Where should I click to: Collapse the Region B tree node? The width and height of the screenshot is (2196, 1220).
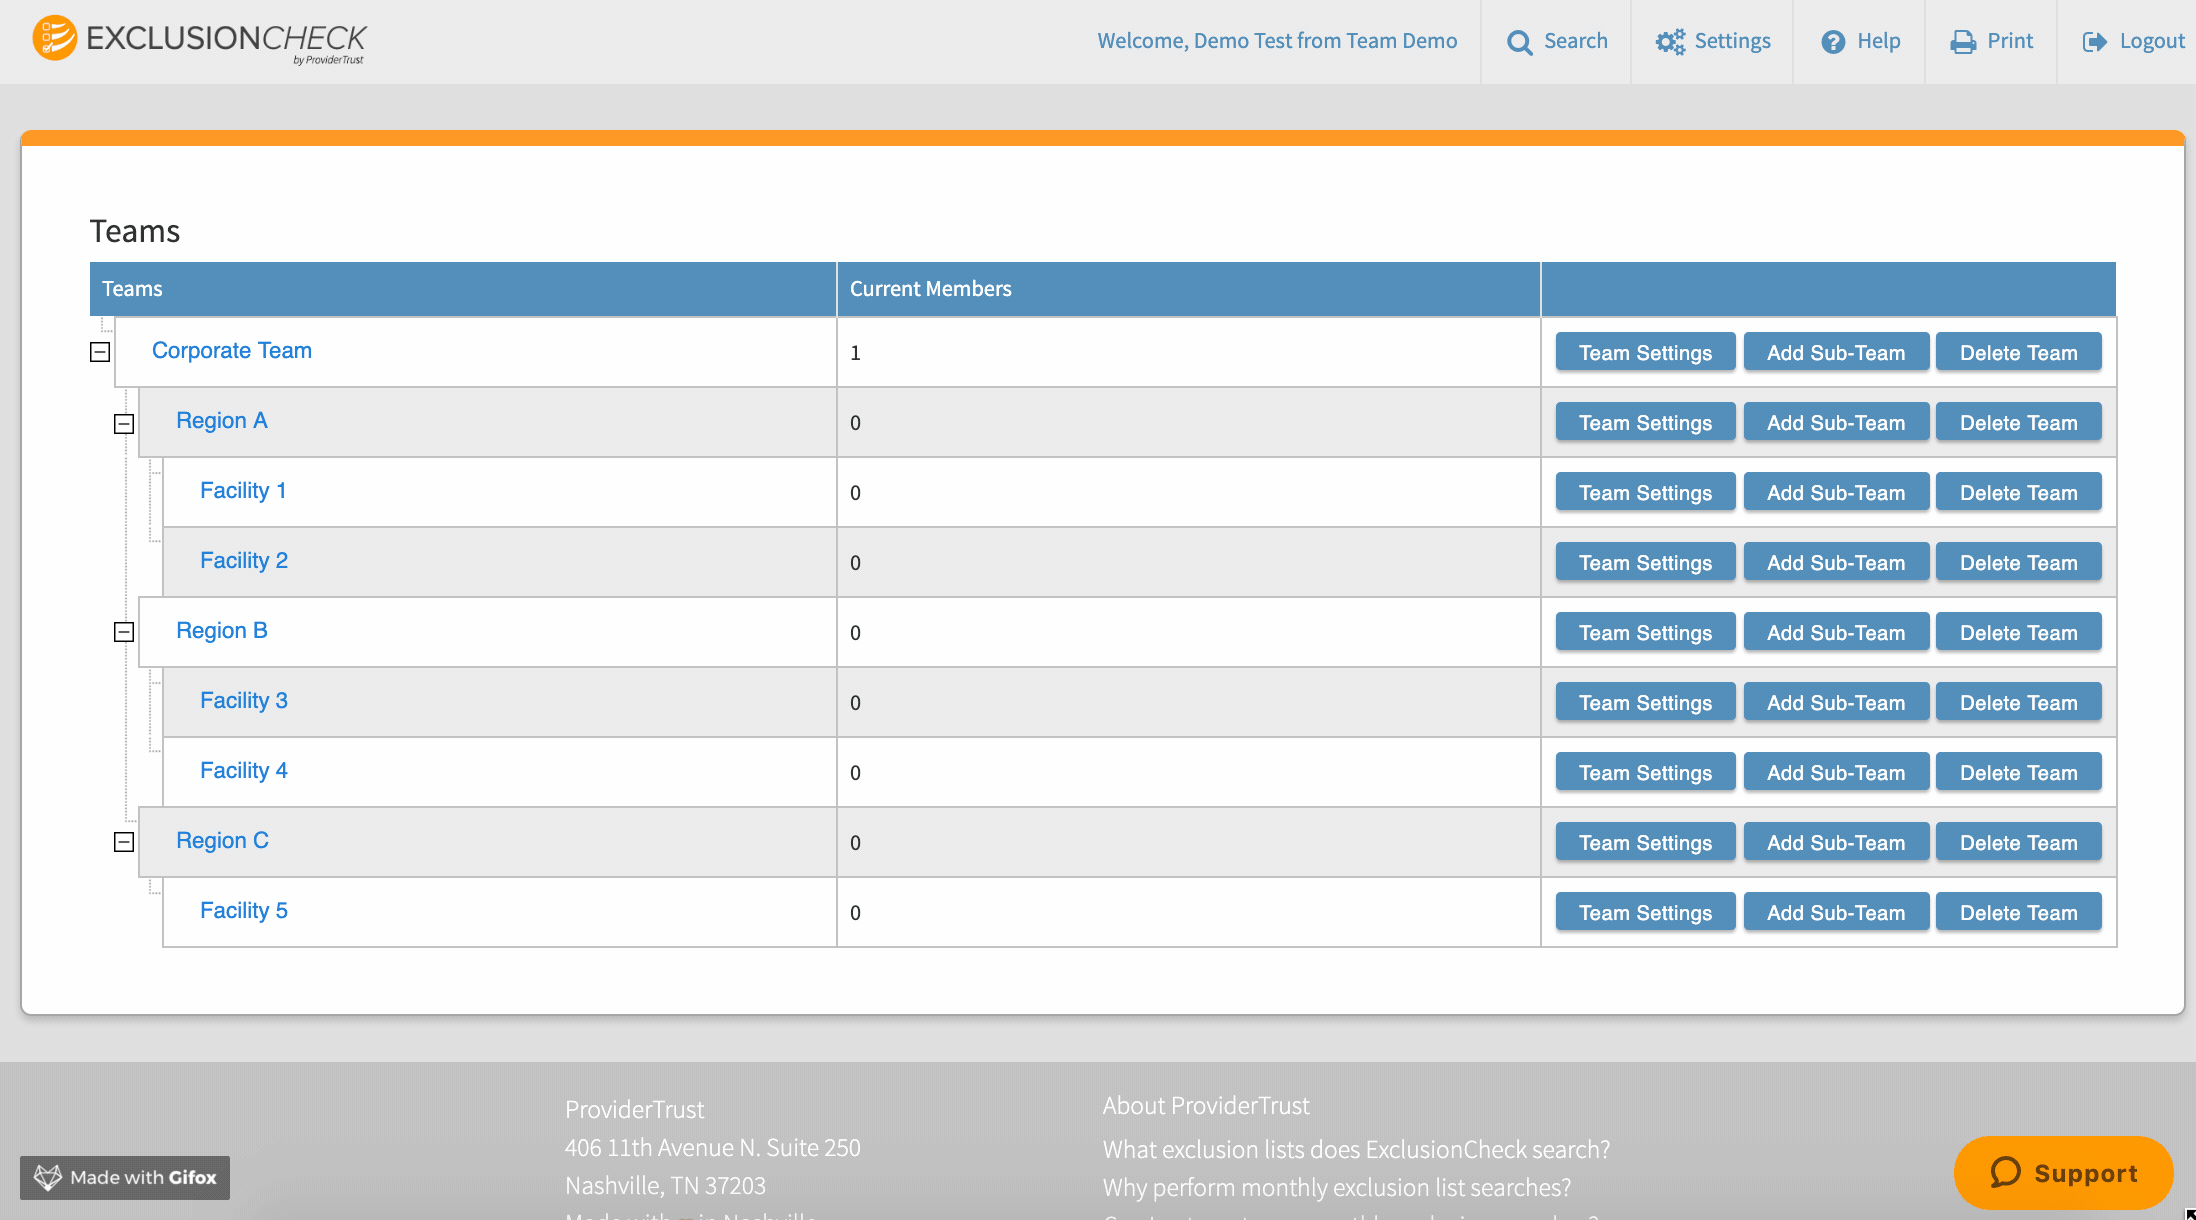124,632
